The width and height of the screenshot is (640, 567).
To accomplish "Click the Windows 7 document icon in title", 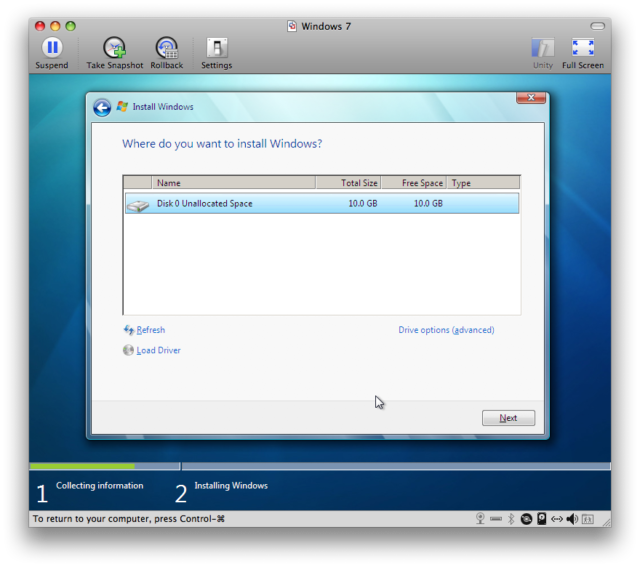I will [292, 26].
